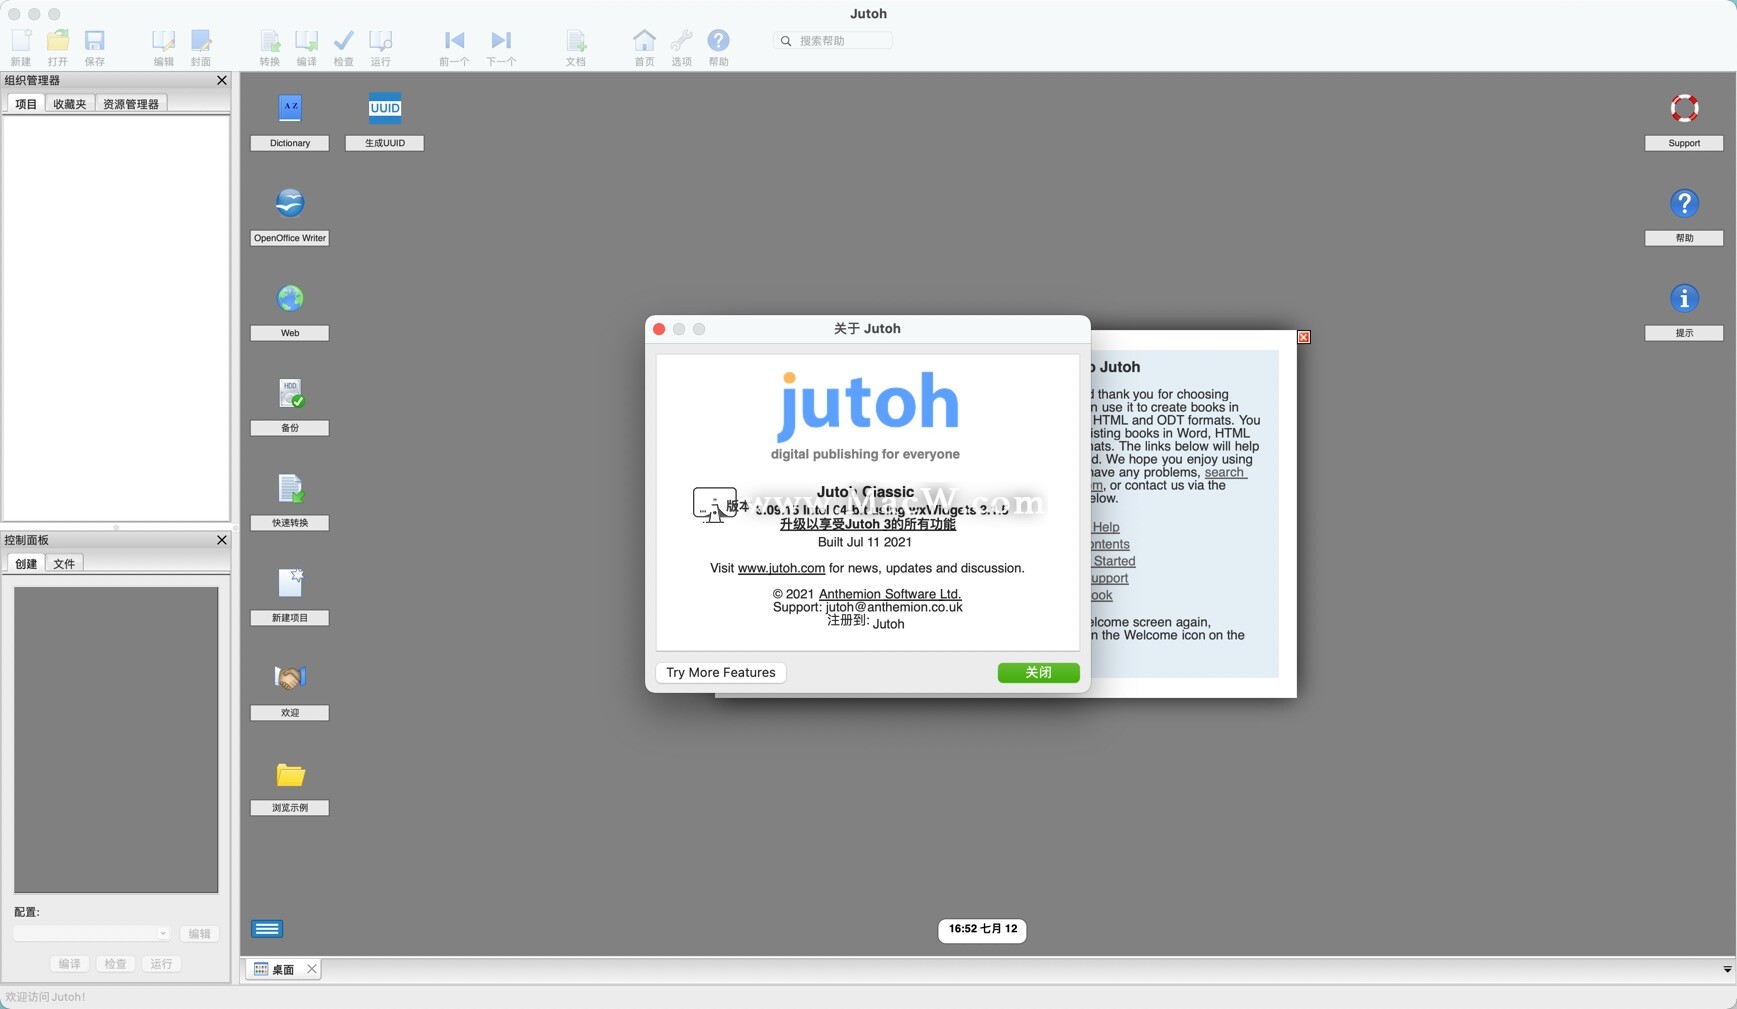Close the 组织管理器 panel
This screenshot has width=1737, height=1009.
pyautogui.click(x=222, y=80)
